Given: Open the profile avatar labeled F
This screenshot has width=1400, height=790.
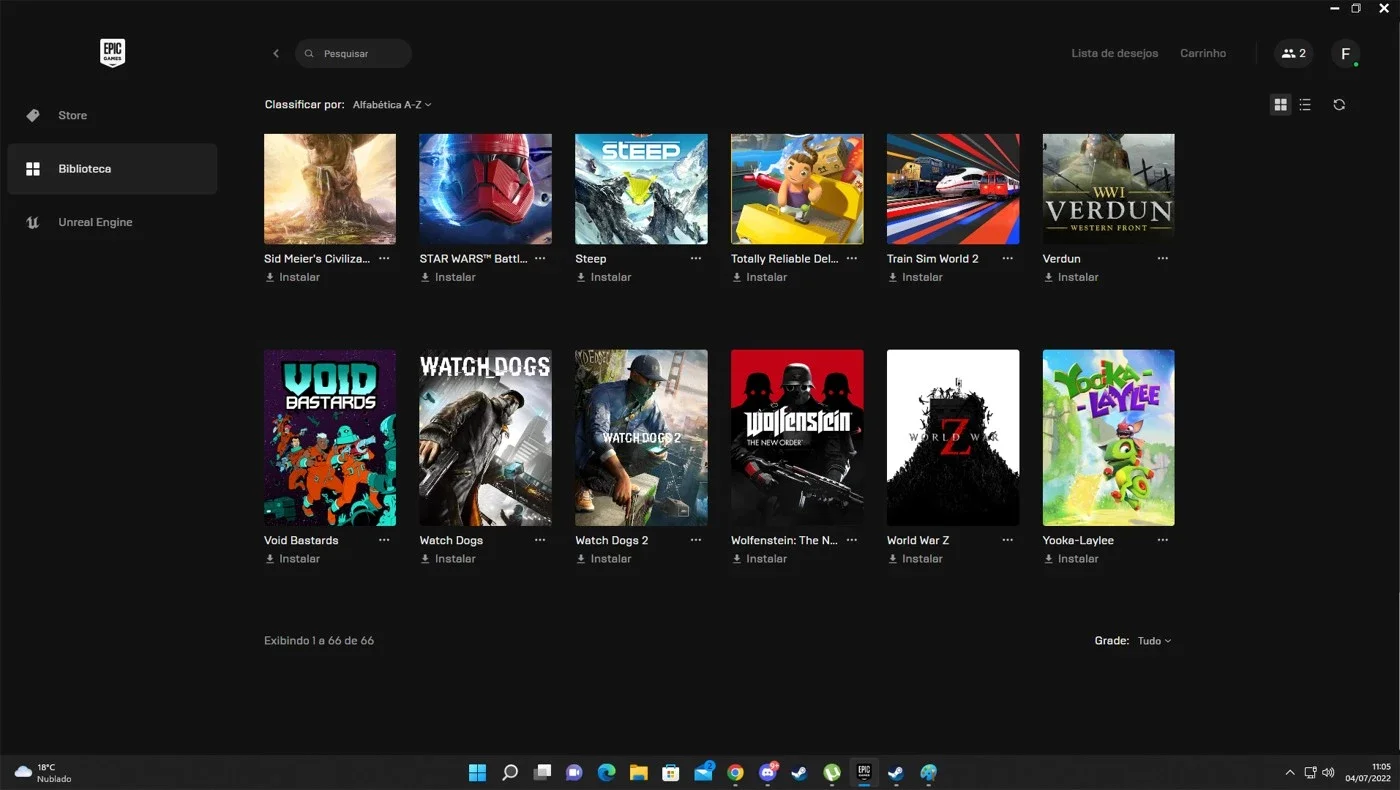Looking at the screenshot, I should point(1345,53).
